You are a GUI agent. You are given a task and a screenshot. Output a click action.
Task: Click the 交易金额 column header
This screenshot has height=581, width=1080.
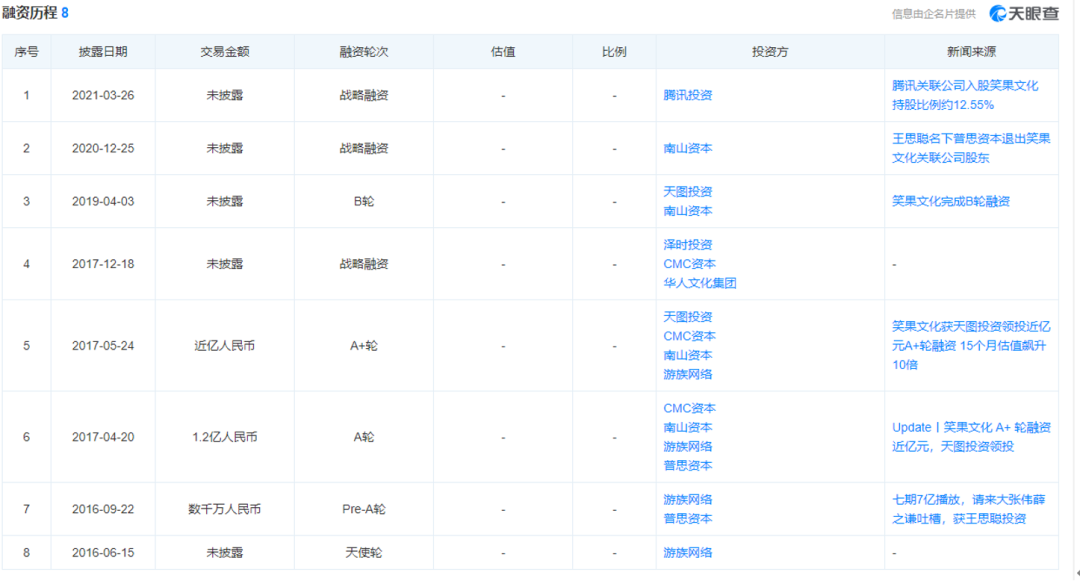tap(225, 52)
